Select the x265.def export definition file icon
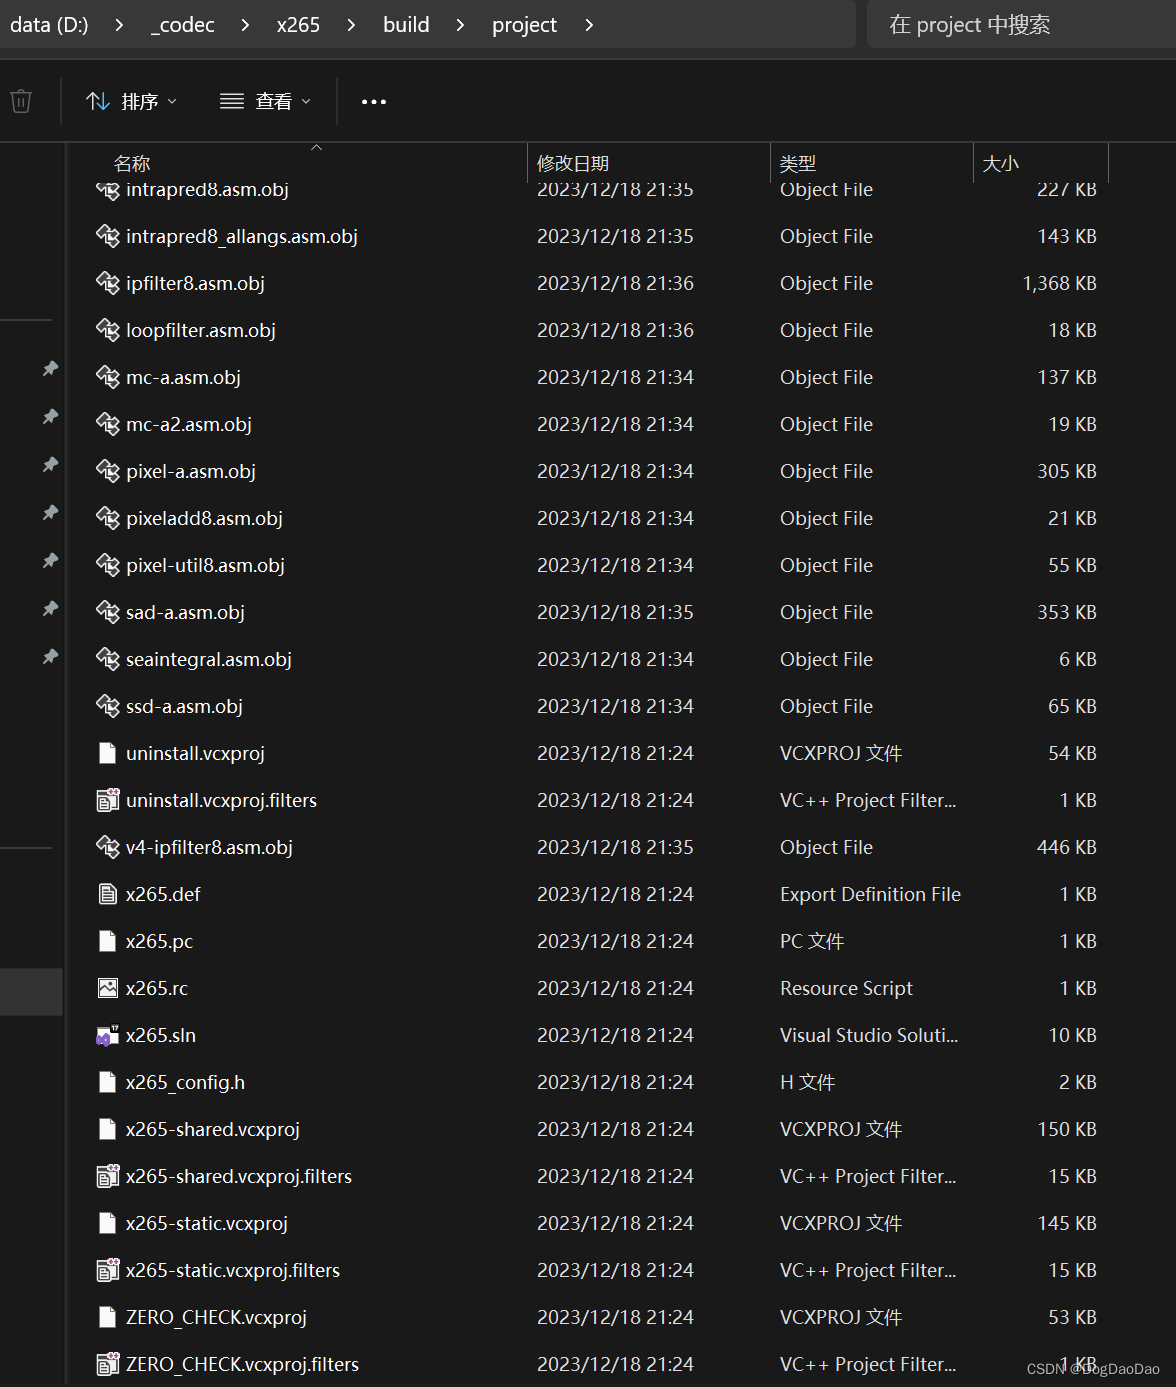The width and height of the screenshot is (1176, 1387). tap(108, 894)
